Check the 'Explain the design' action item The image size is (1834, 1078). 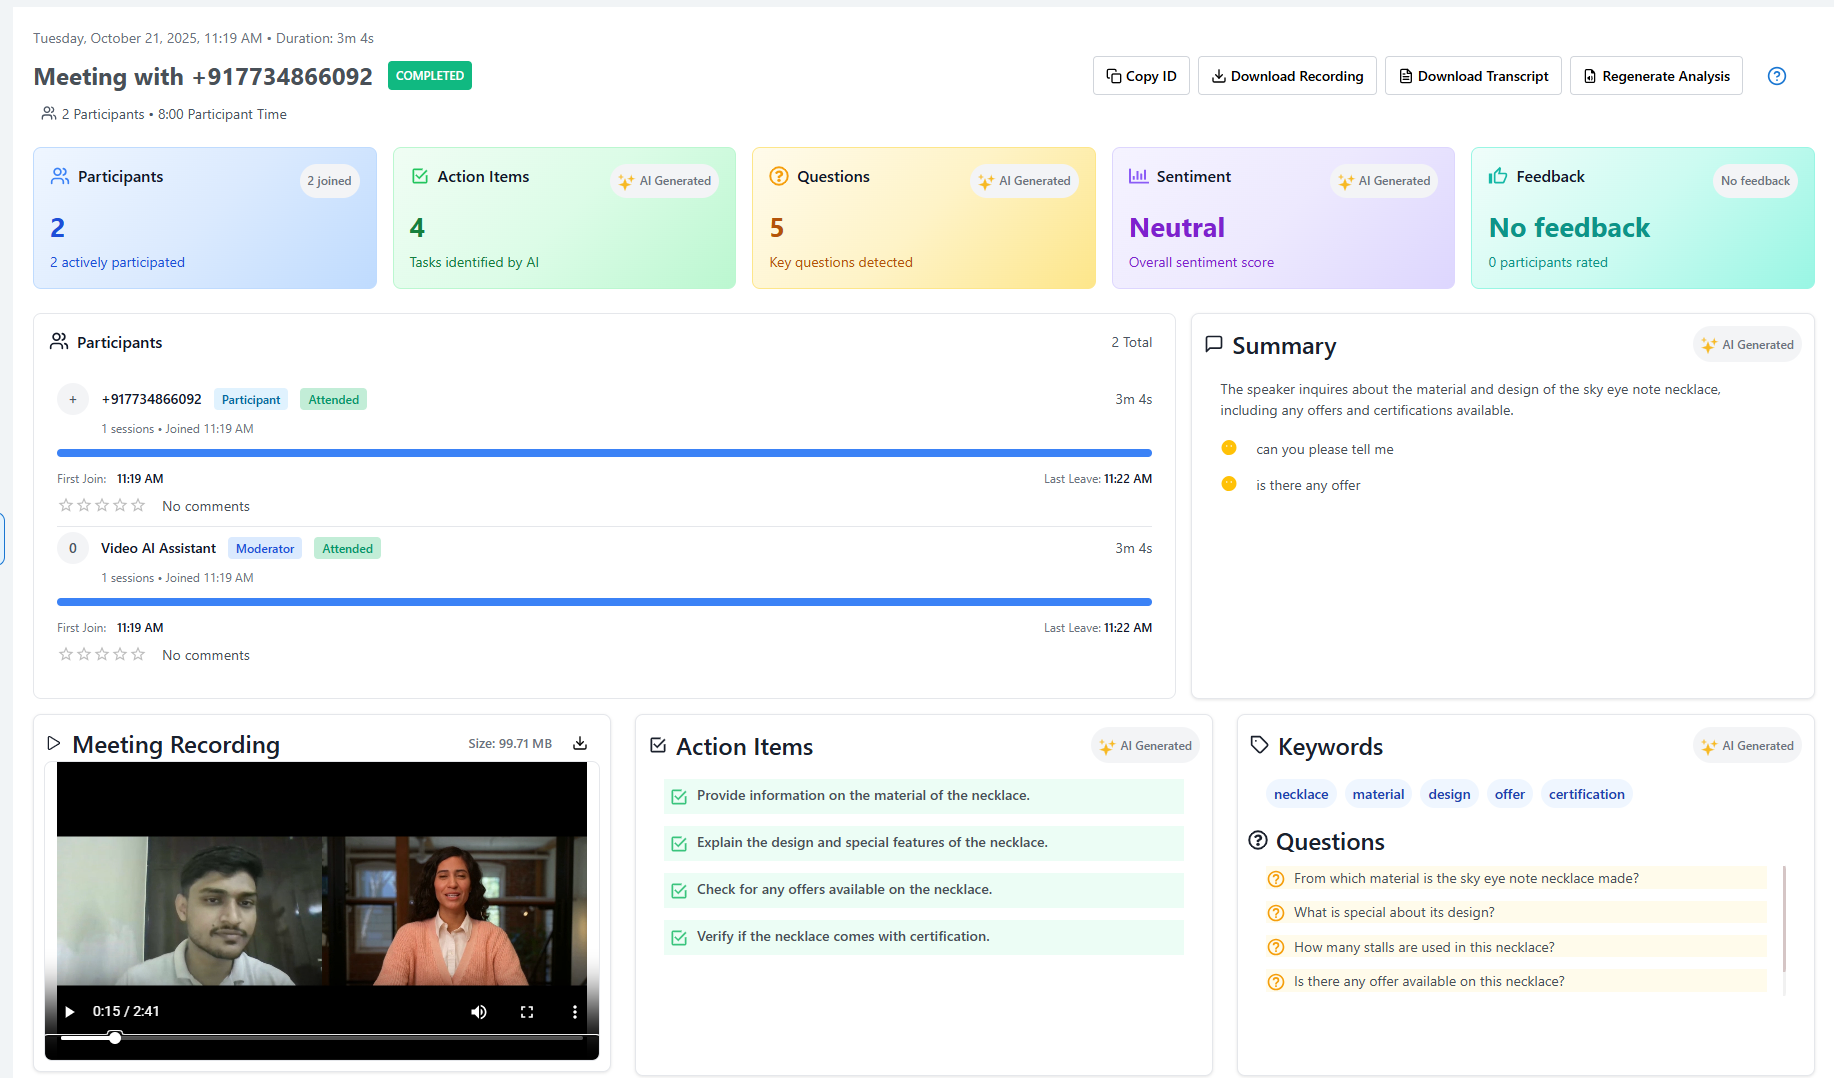pos(679,844)
